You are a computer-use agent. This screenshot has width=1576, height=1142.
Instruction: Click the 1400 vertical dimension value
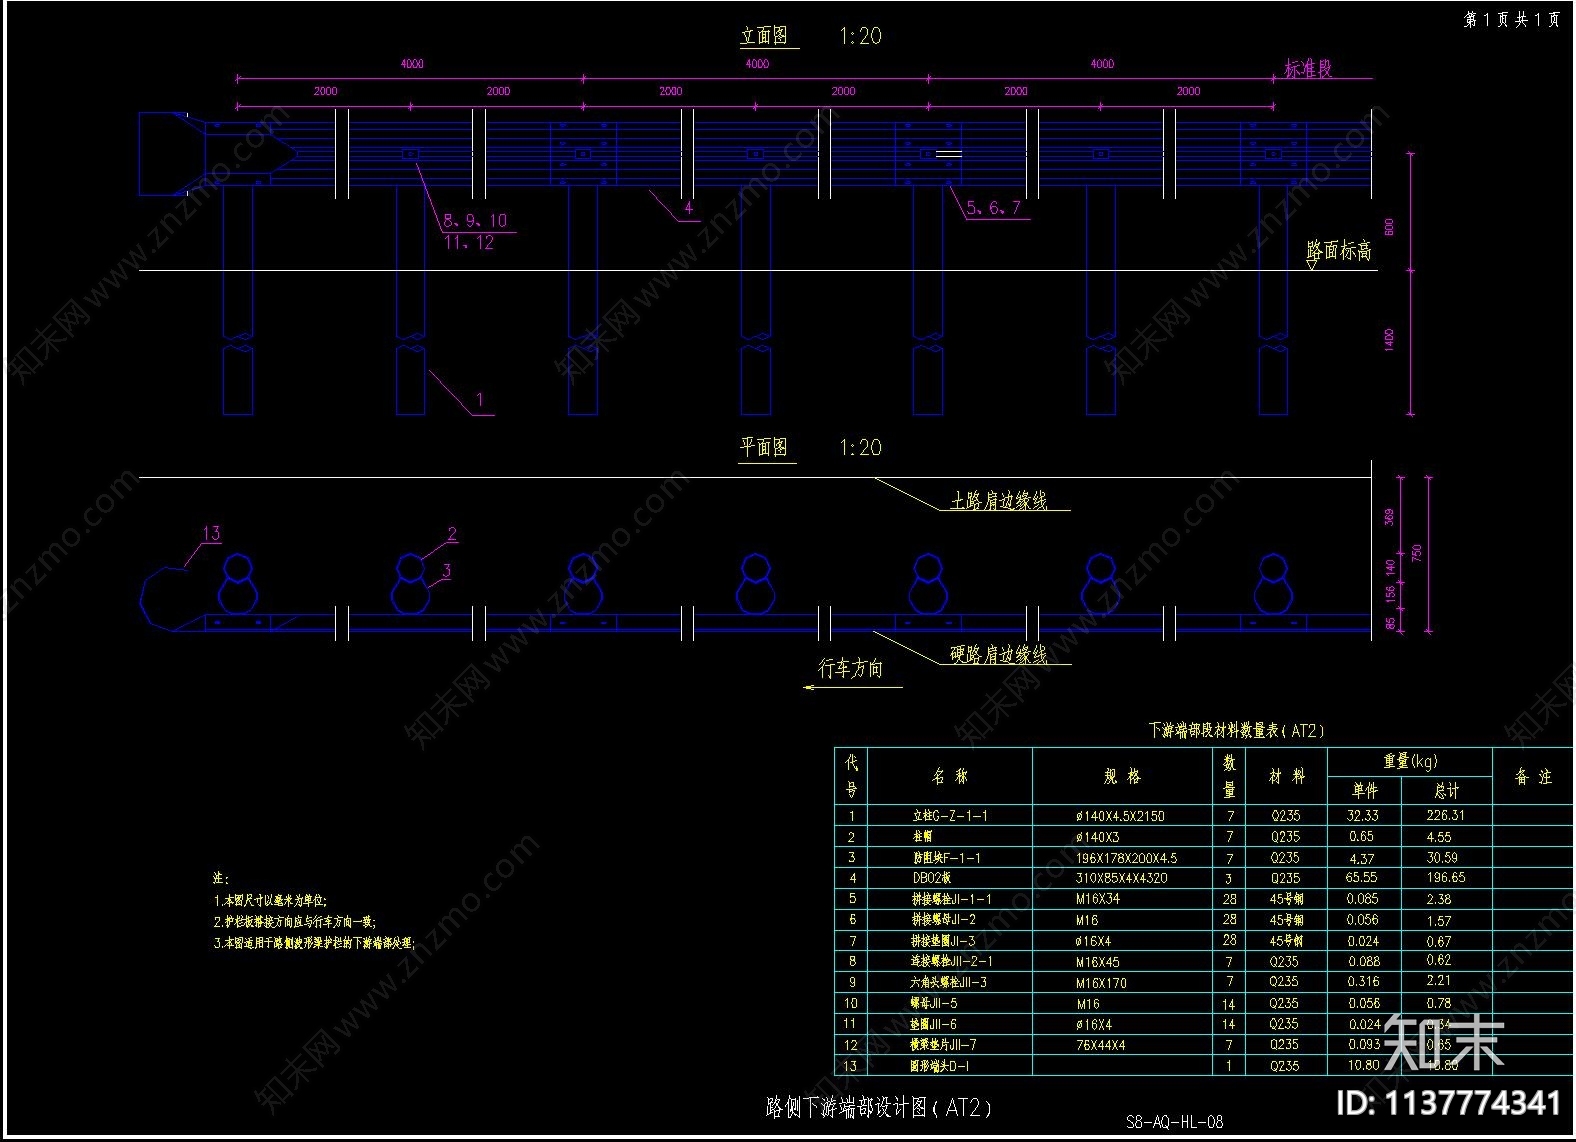click(x=1388, y=341)
